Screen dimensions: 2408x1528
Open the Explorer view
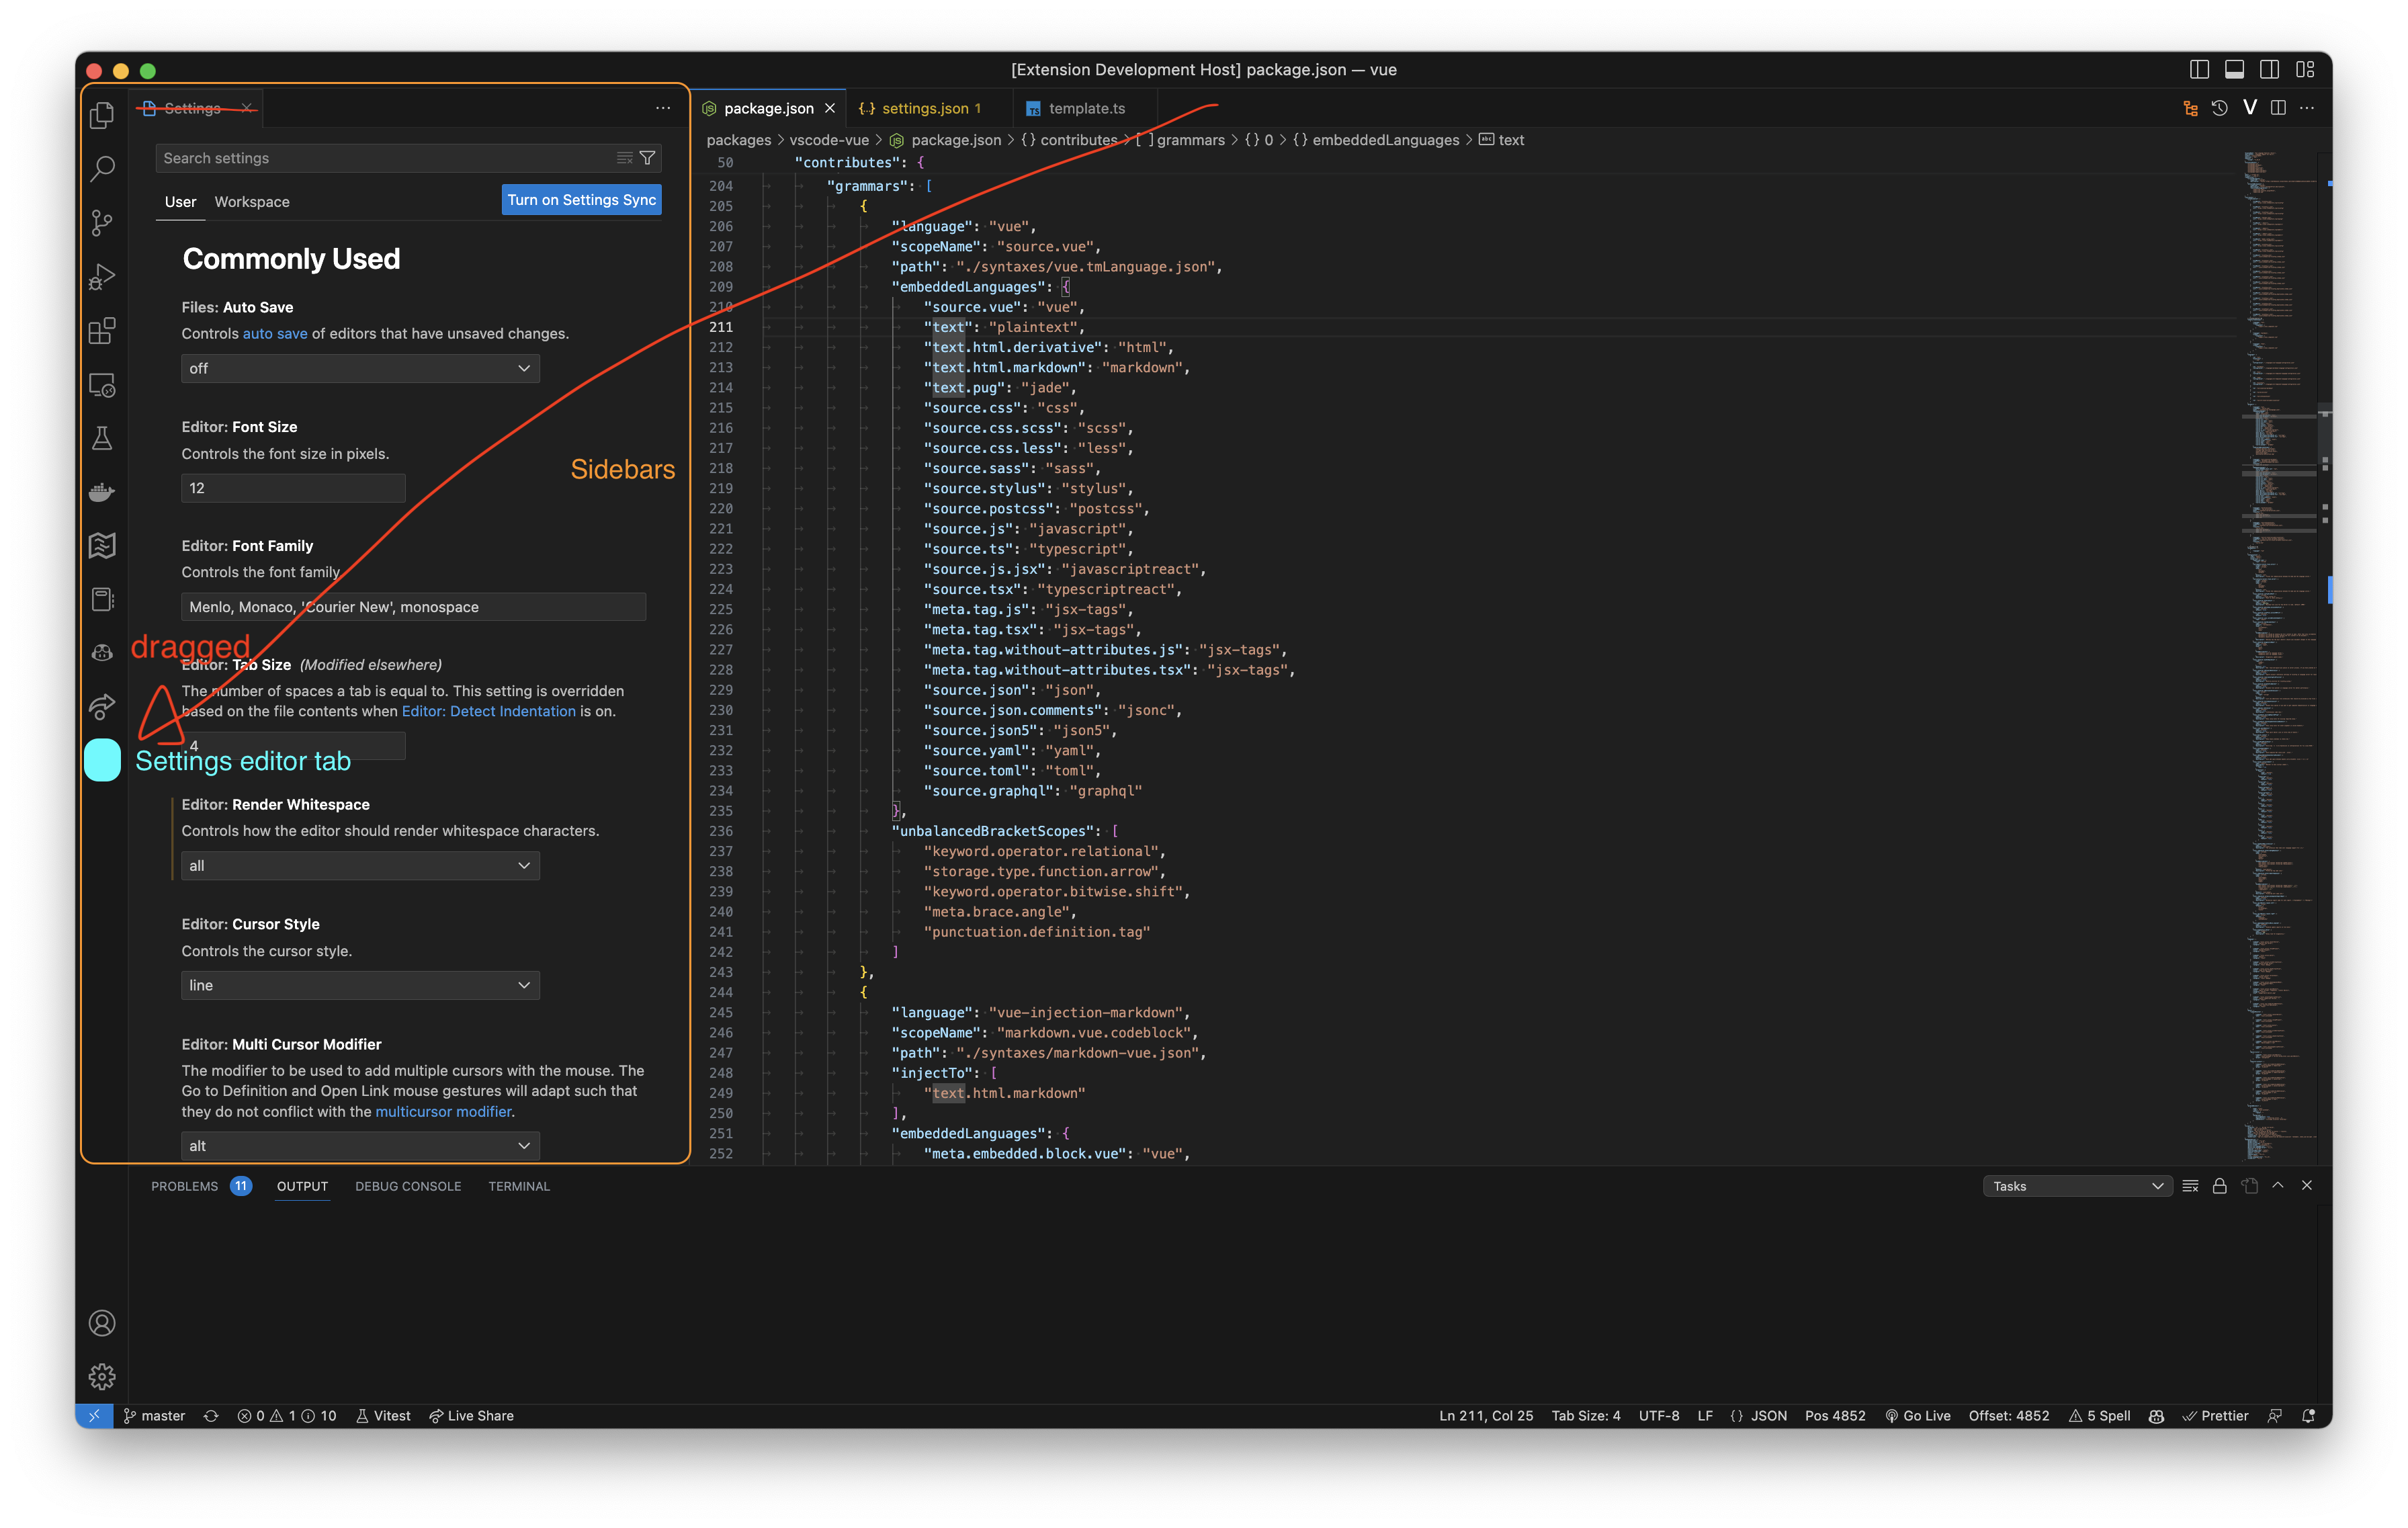pyautogui.click(x=101, y=114)
